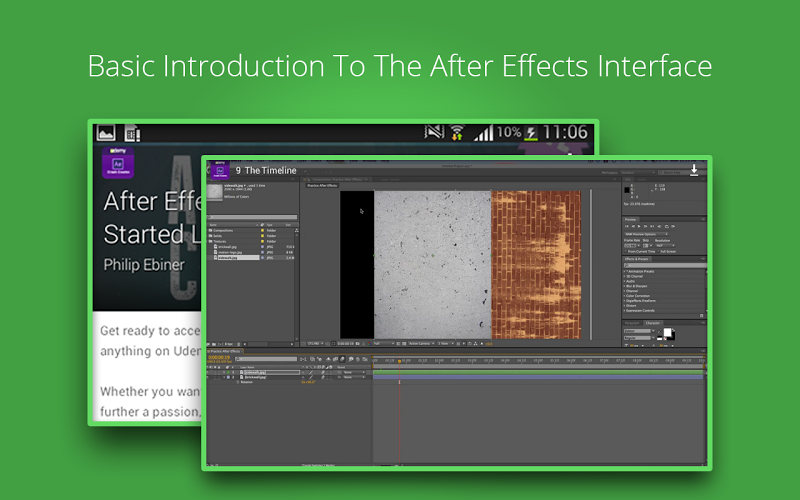
Task: Select the Effects & Presets panel tab
Action: (x=637, y=259)
